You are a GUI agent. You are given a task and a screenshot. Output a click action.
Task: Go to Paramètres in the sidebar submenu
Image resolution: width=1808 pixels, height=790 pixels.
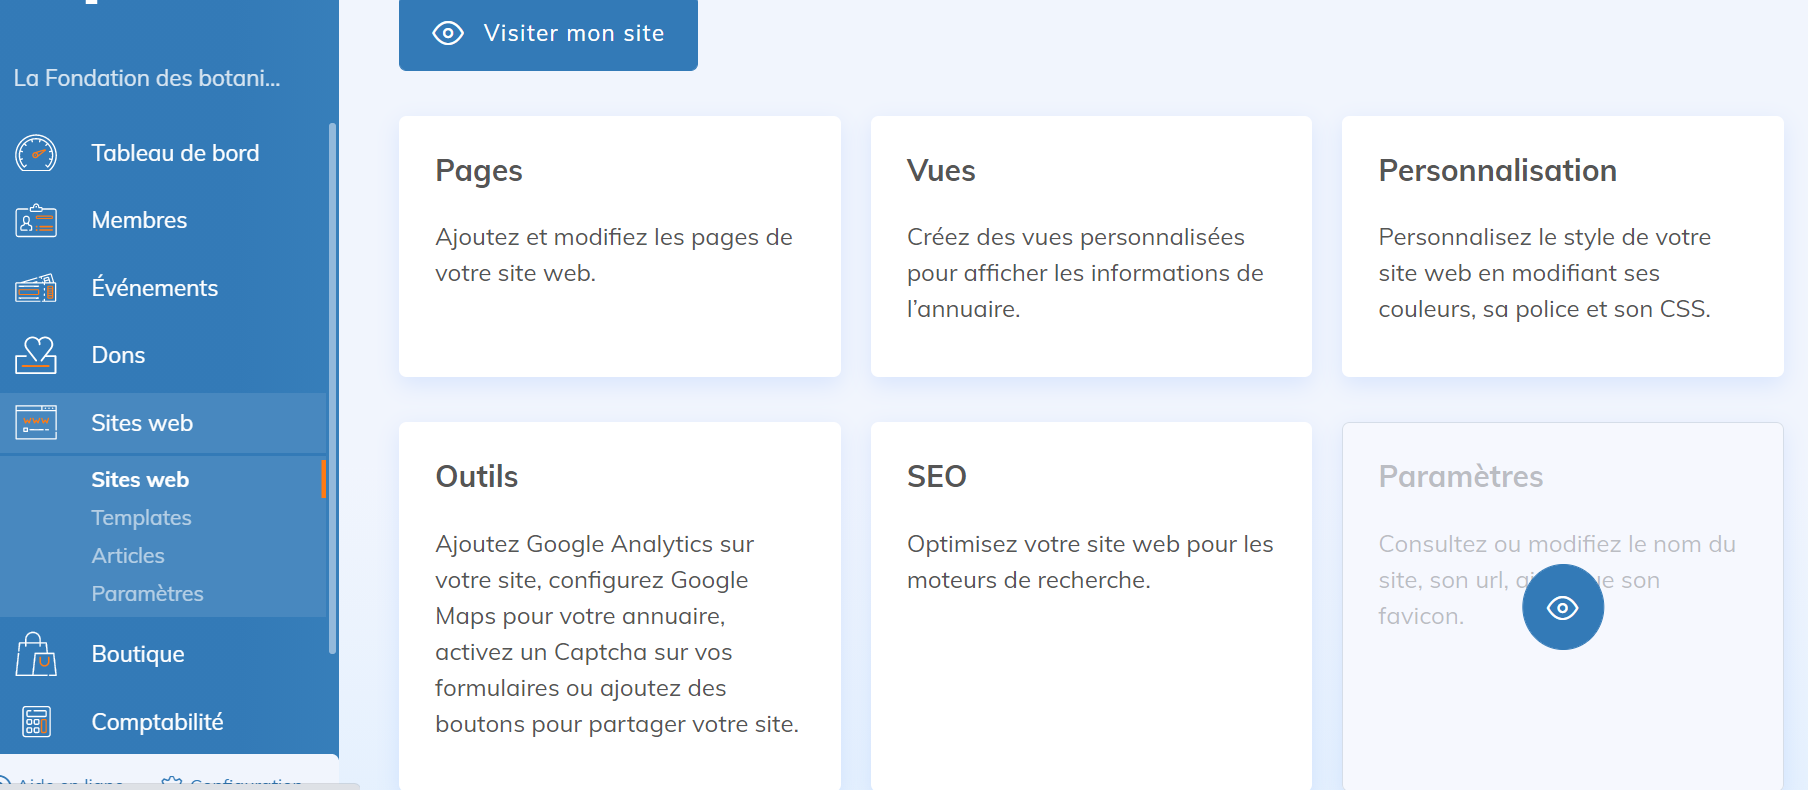point(147,594)
